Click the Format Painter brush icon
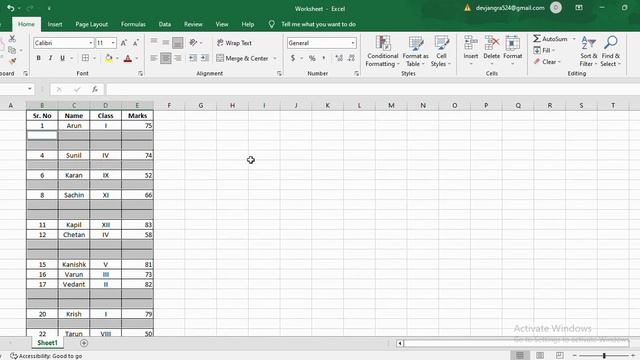Screen dimensions: 640x360 [12, 61]
